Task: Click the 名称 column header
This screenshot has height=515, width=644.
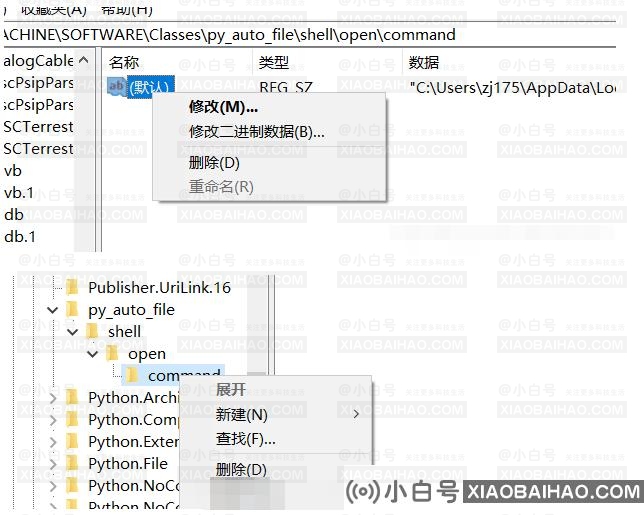Action: tap(177, 62)
